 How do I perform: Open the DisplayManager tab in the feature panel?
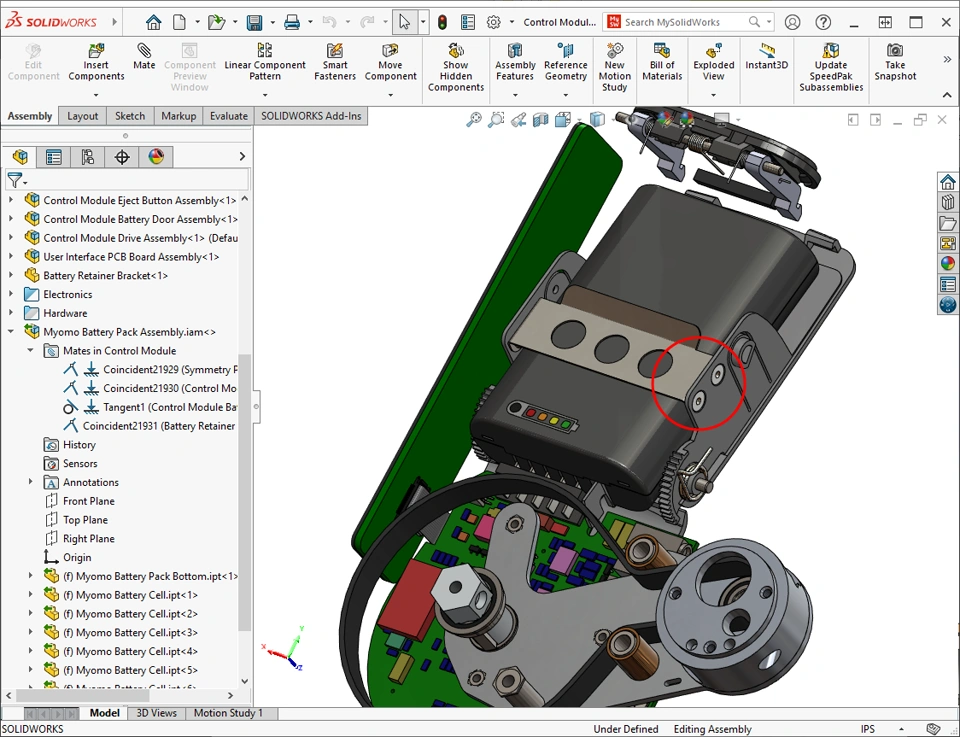156,157
